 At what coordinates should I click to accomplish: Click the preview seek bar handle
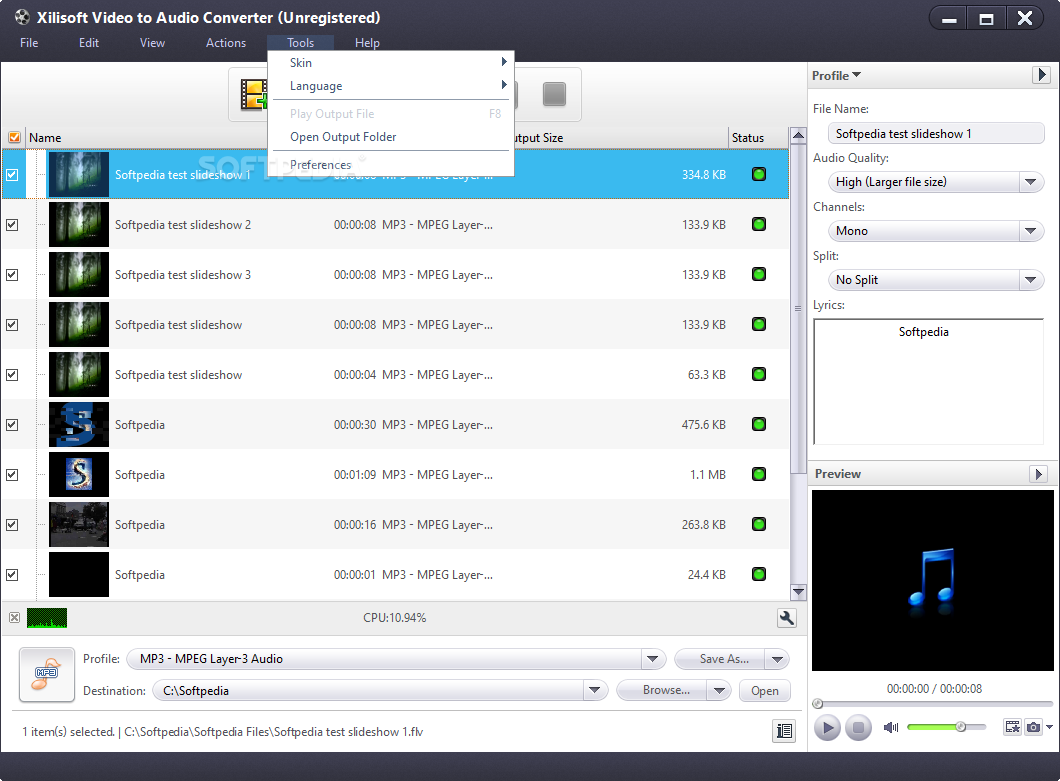point(817,703)
